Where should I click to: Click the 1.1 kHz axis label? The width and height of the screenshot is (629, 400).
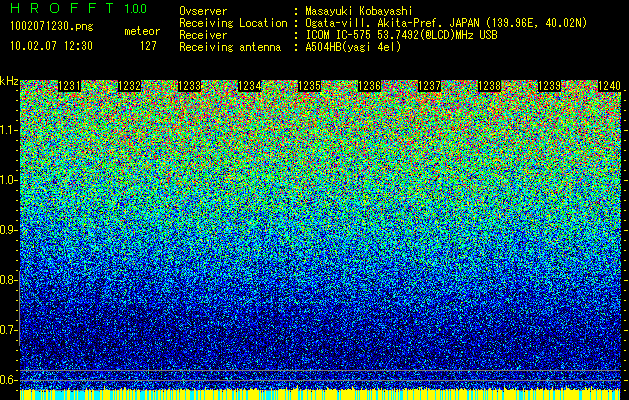click(8, 130)
